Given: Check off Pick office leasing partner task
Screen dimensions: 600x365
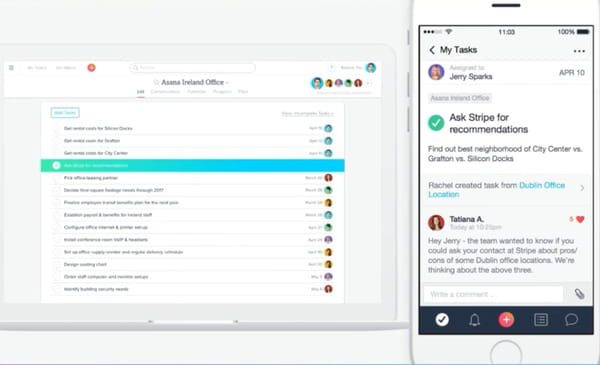Looking at the screenshot, I should click(x=57, y=178).
